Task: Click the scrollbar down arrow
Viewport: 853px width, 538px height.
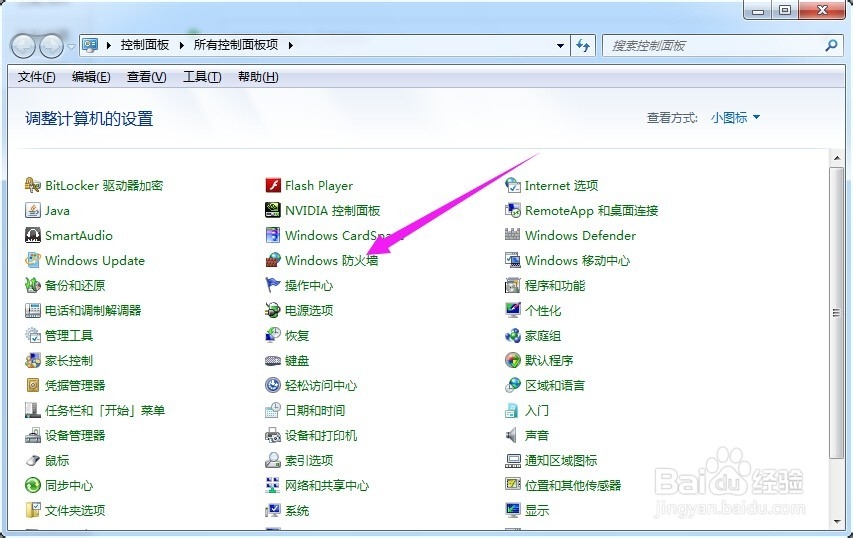Action: pyautogui.click(x=836, y=522)
